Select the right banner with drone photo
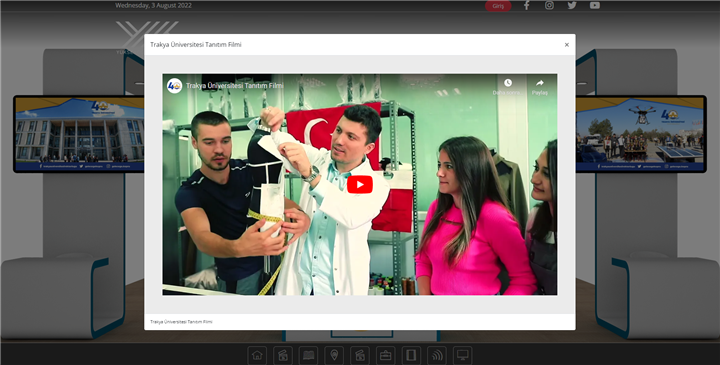Screen dimensions: 720x365 click(x=641, y=134)
